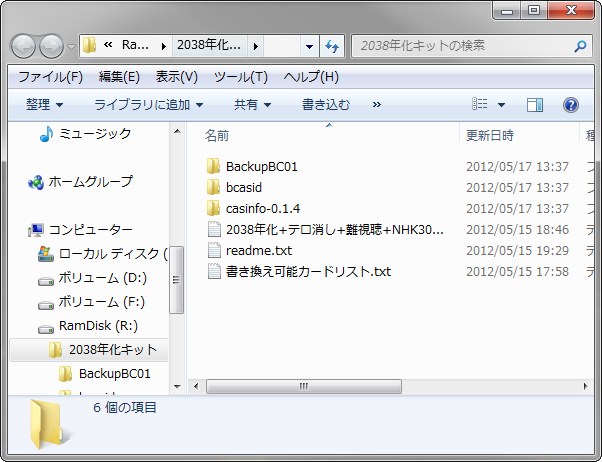Screen dimensions: 602x462
Task: Click the refresh button beside address bar
Action: (x=333, y=46)
